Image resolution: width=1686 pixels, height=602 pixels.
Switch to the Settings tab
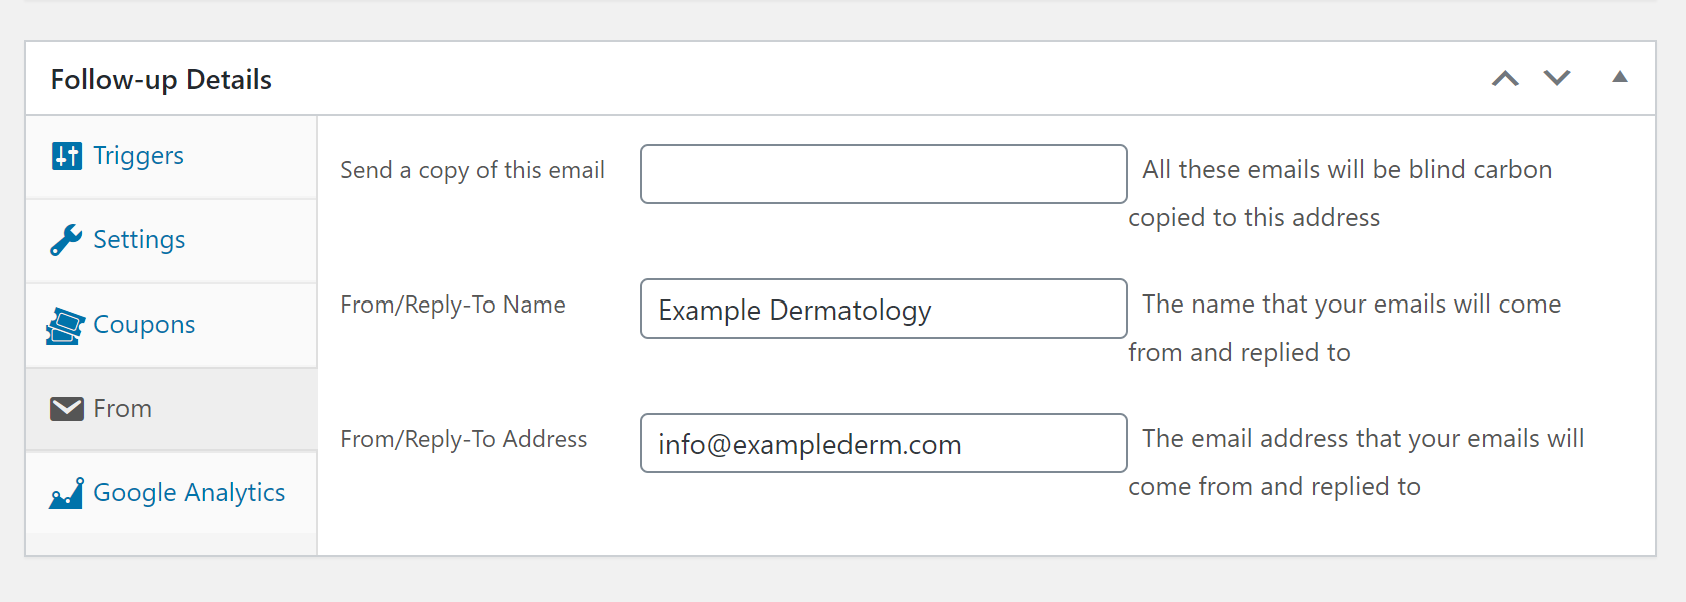click(x=139, y=240)
